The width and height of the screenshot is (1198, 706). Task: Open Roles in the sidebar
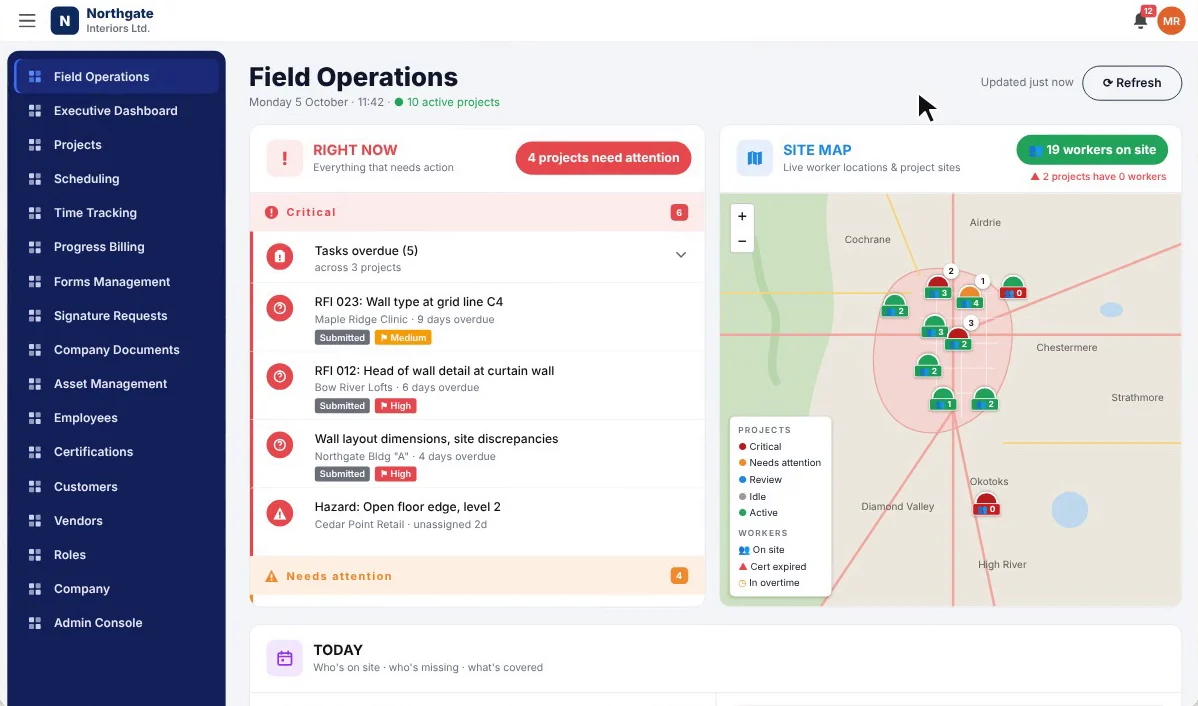116,555
